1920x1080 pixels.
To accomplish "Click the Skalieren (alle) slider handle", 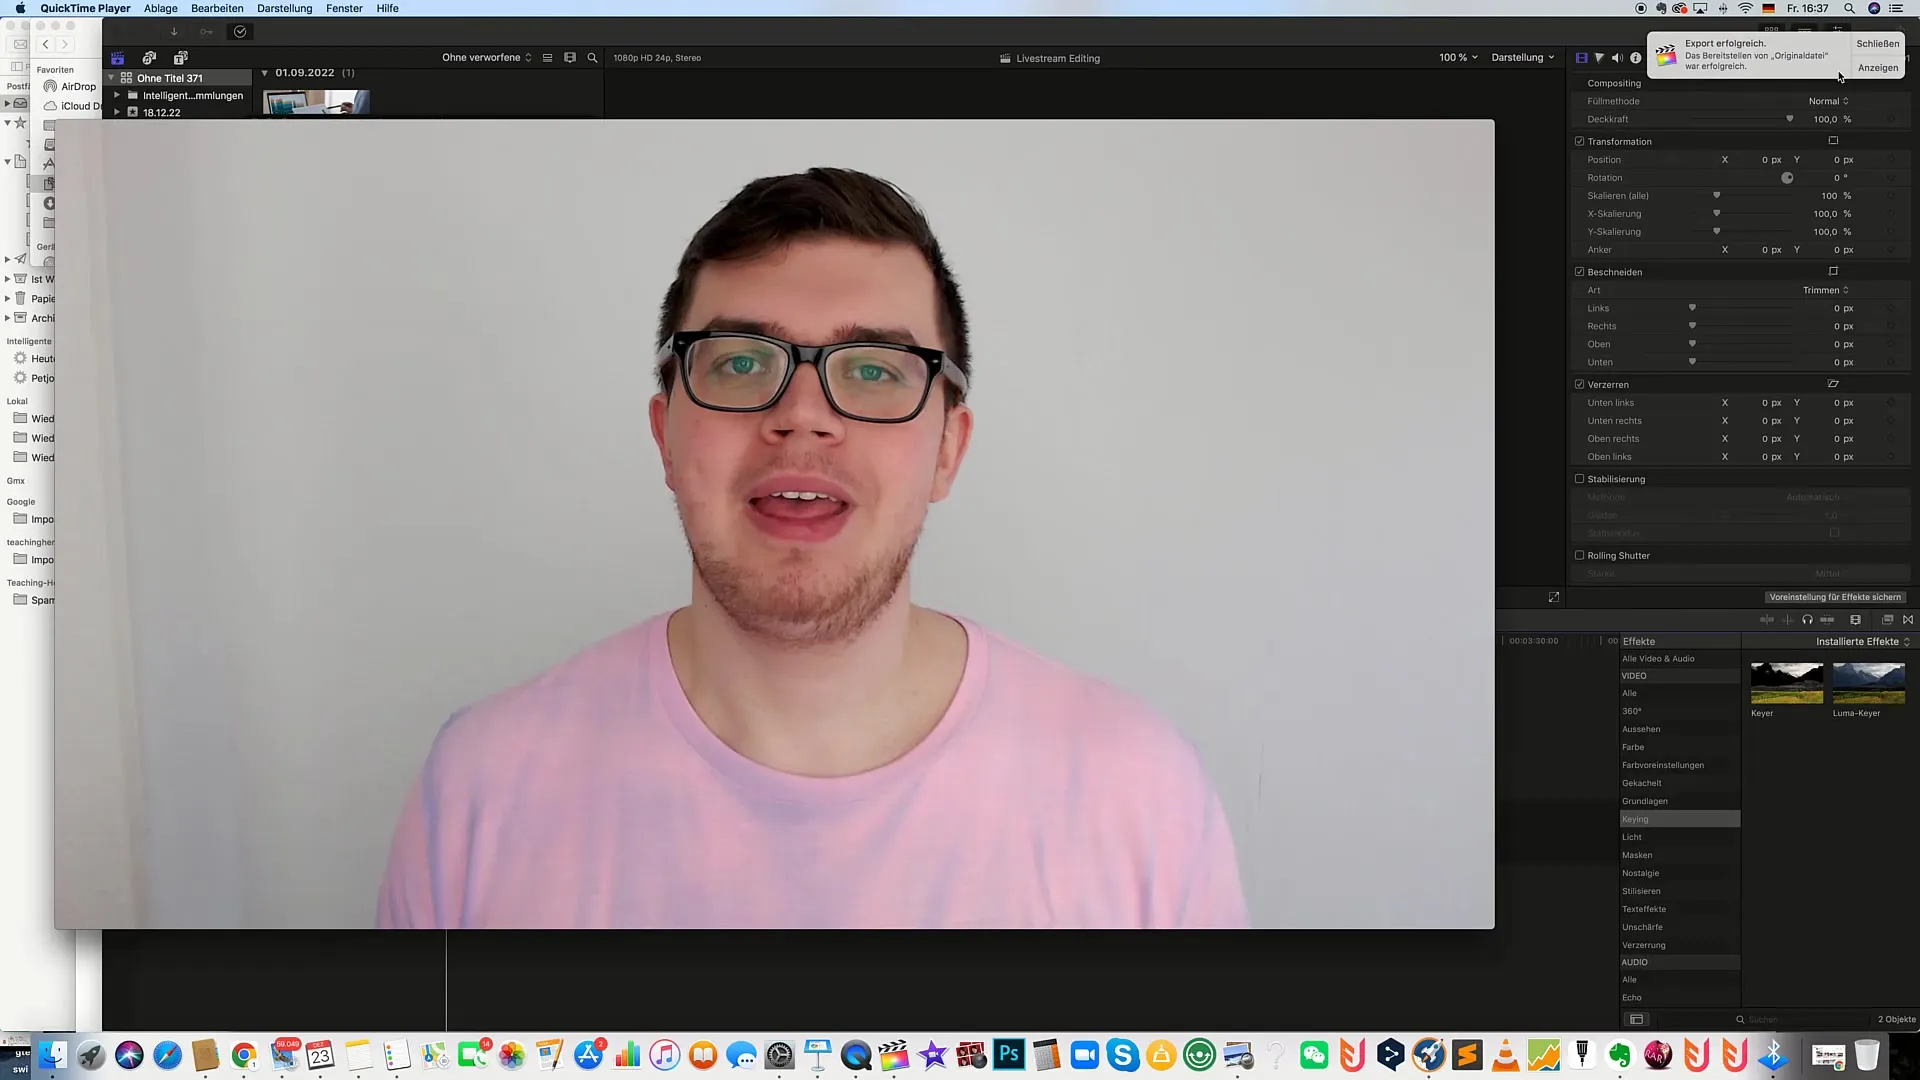I will pos(1717,195).
